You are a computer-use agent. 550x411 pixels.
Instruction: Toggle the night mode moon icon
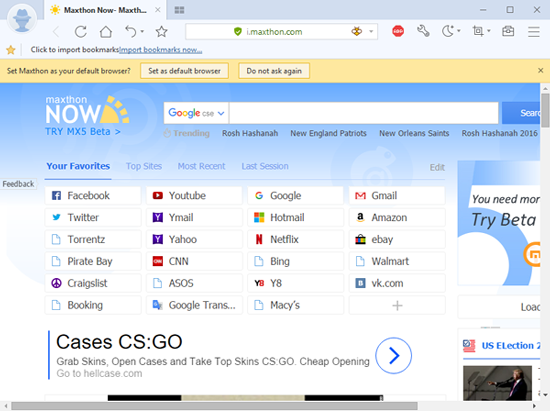tap(448, 32)
